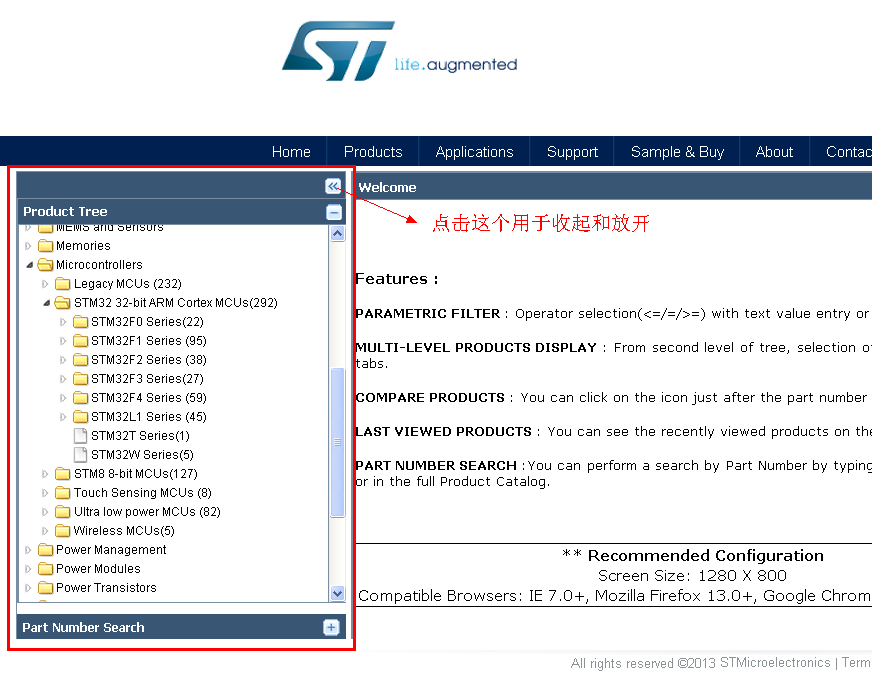Collapse the Microcontrollers tree node
The width and height of the screenshot is (872, 674).
pyautogui.click(x=29, y=265)
